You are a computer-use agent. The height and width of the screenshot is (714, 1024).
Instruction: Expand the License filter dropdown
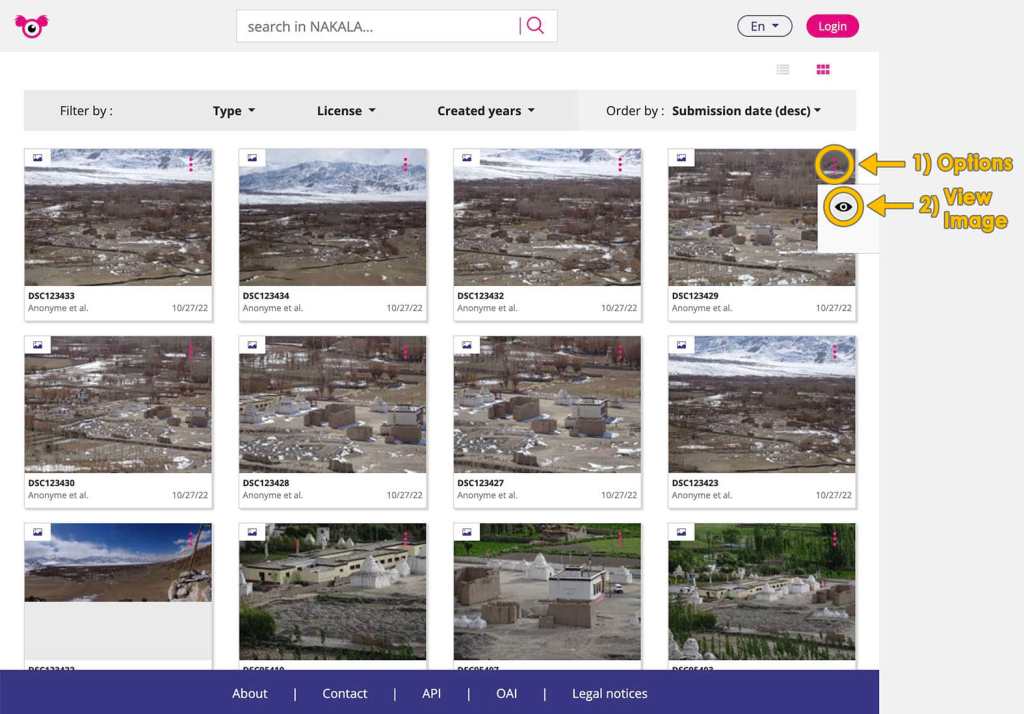click(346, 111)
